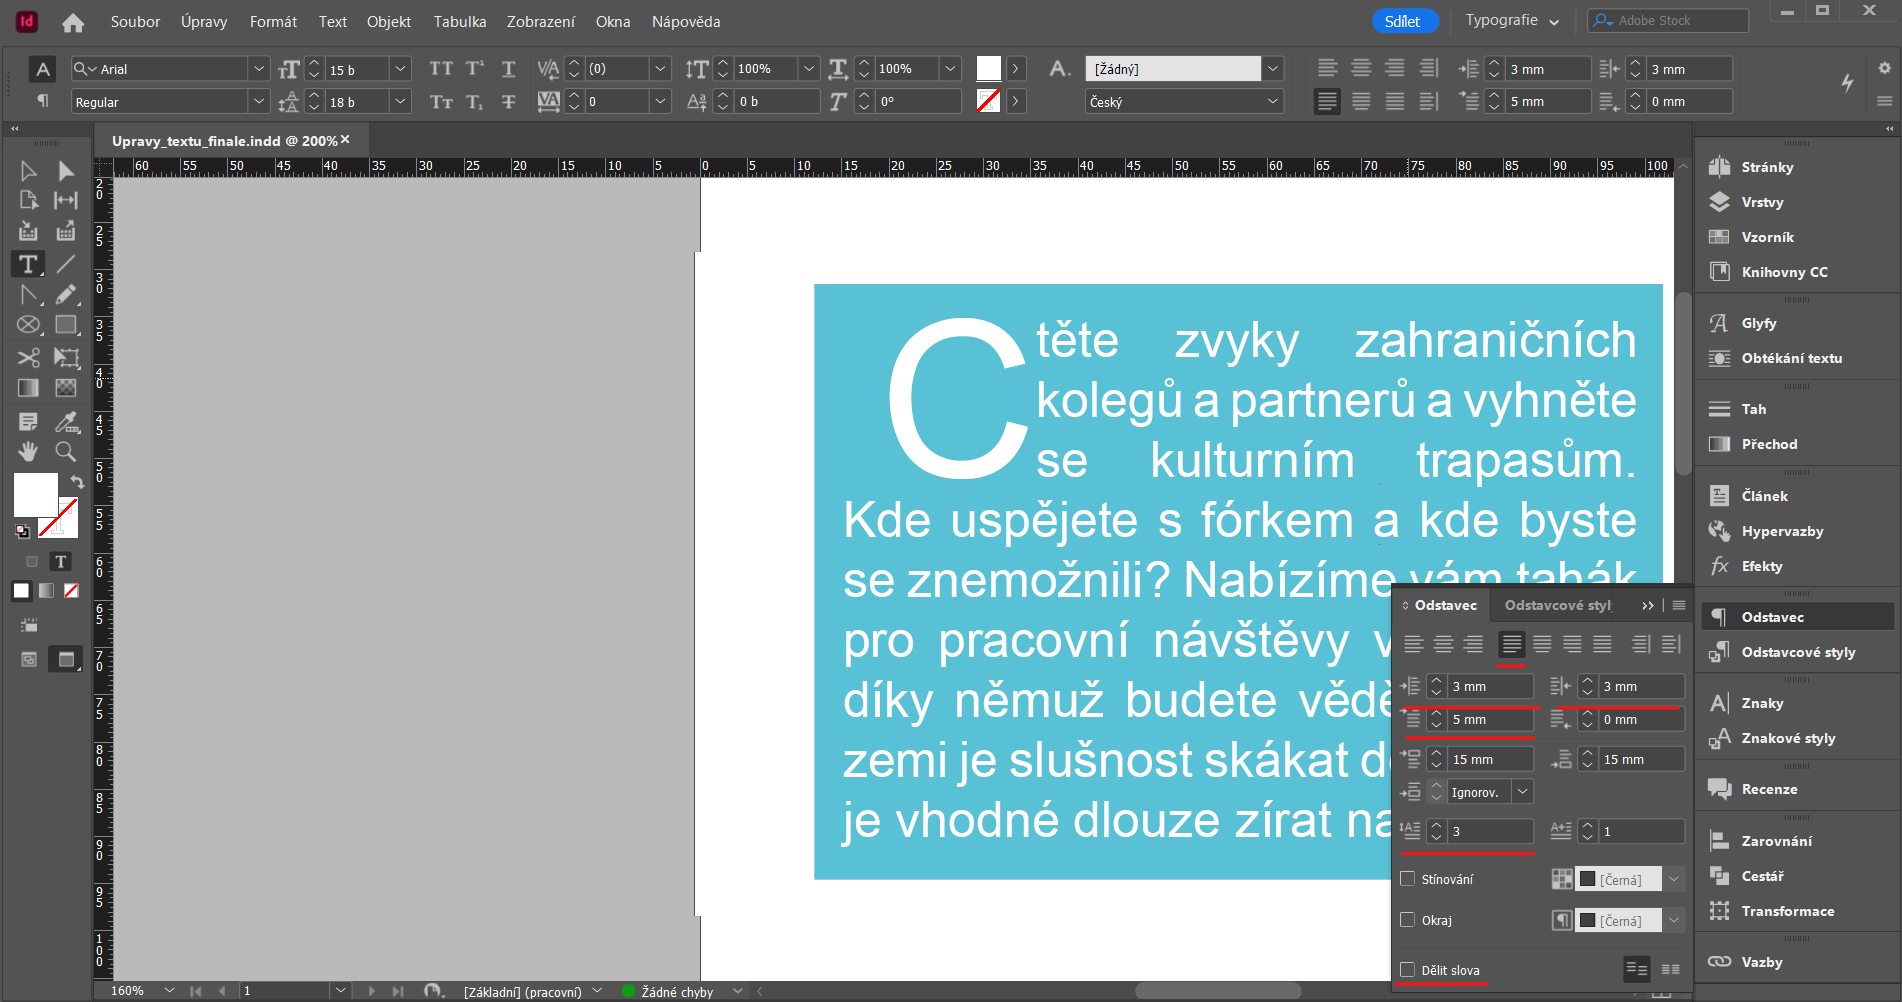Toggle the Okraj checkbox on
Screen dimensions: 1902x1002
pyautogui.click(x=1407, y=920)
